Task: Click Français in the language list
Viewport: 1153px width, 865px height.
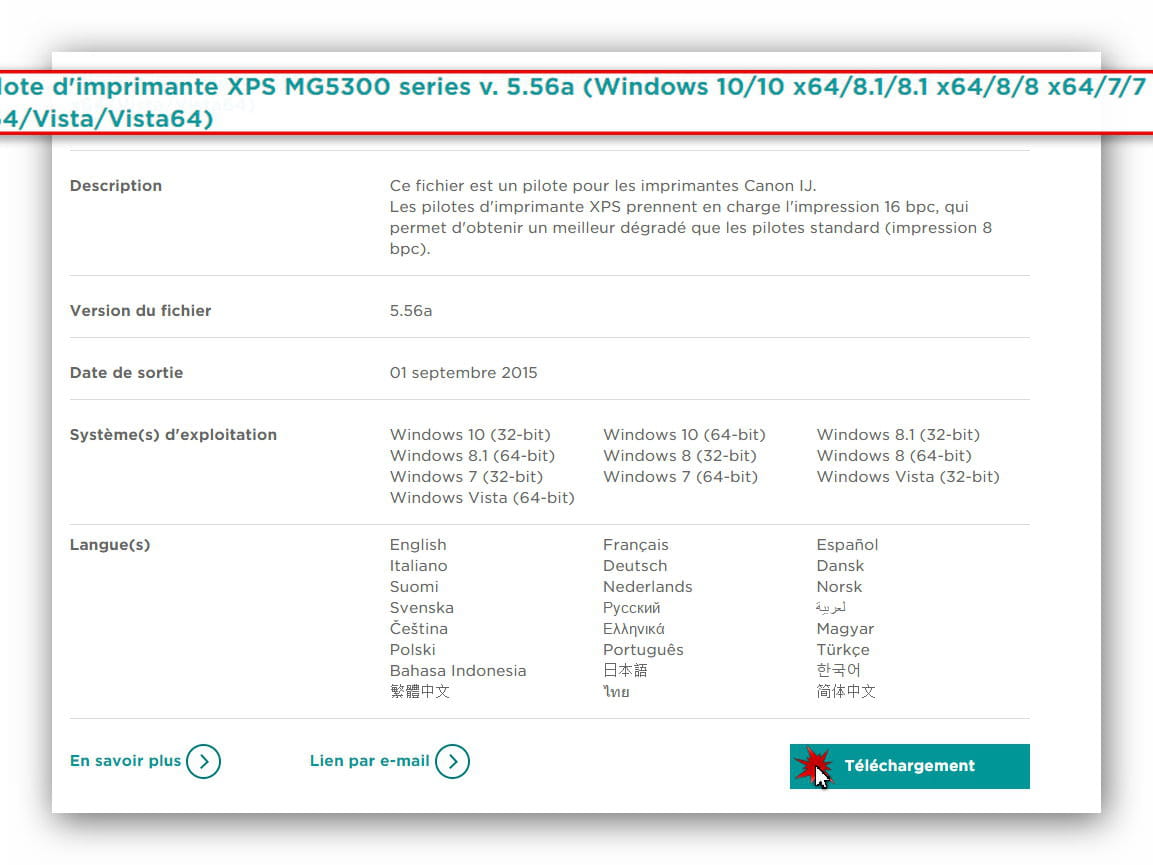Action: pyautogui.click(x=635, y=545)
